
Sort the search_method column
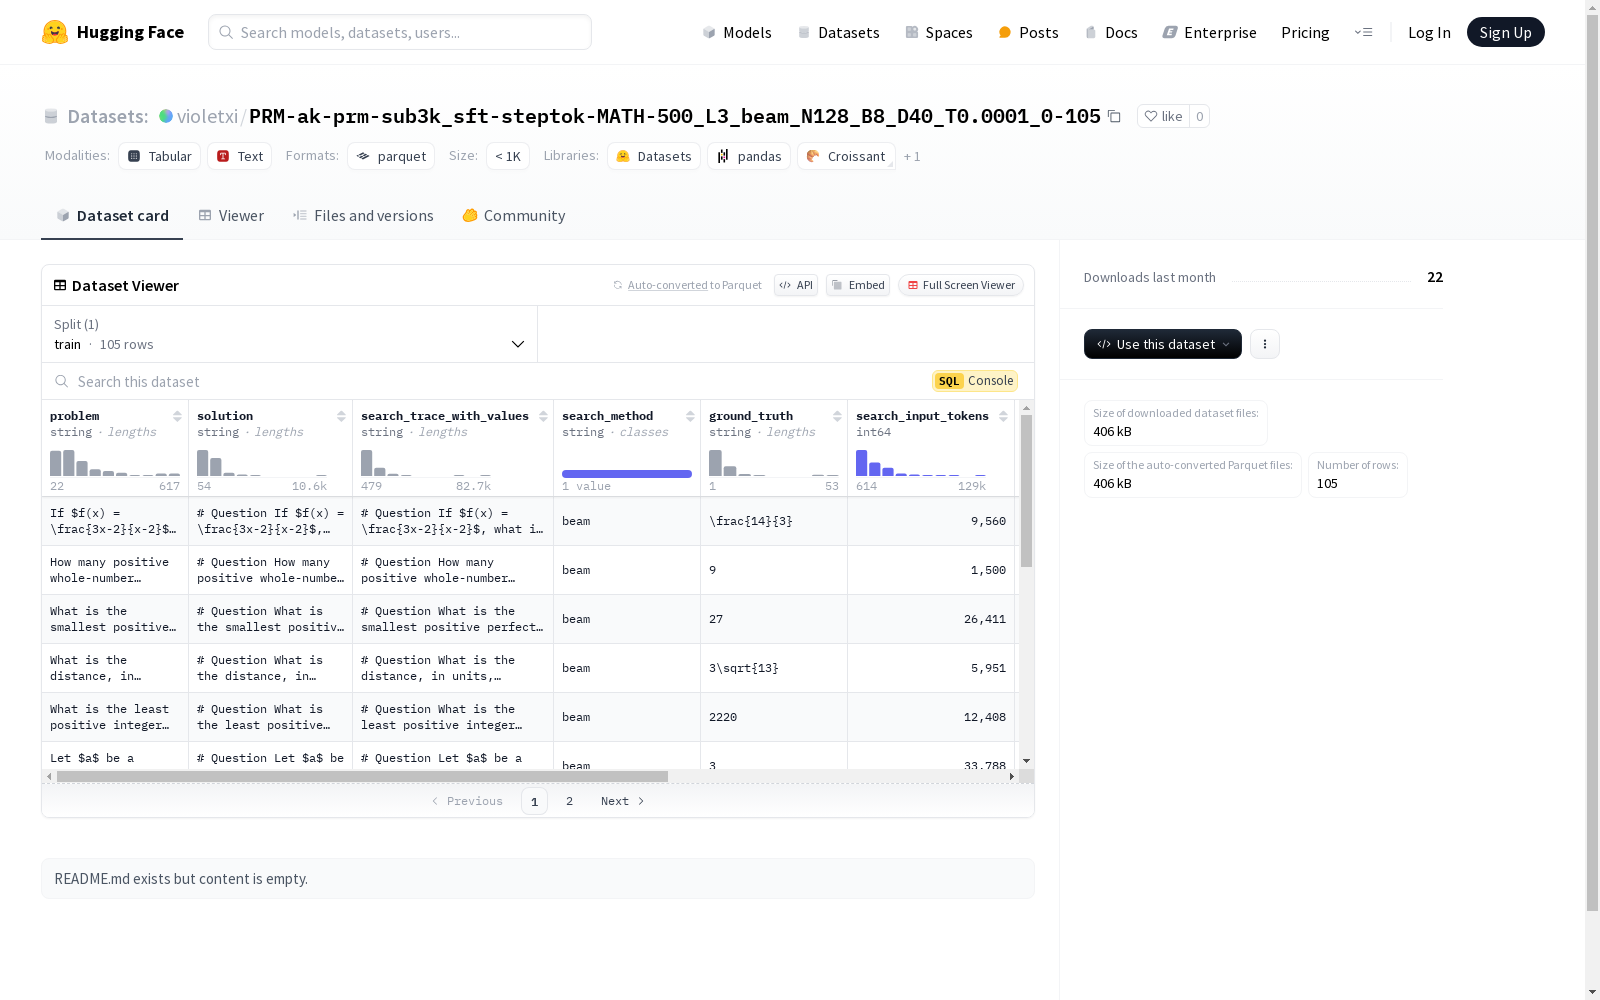pos(690,416)
